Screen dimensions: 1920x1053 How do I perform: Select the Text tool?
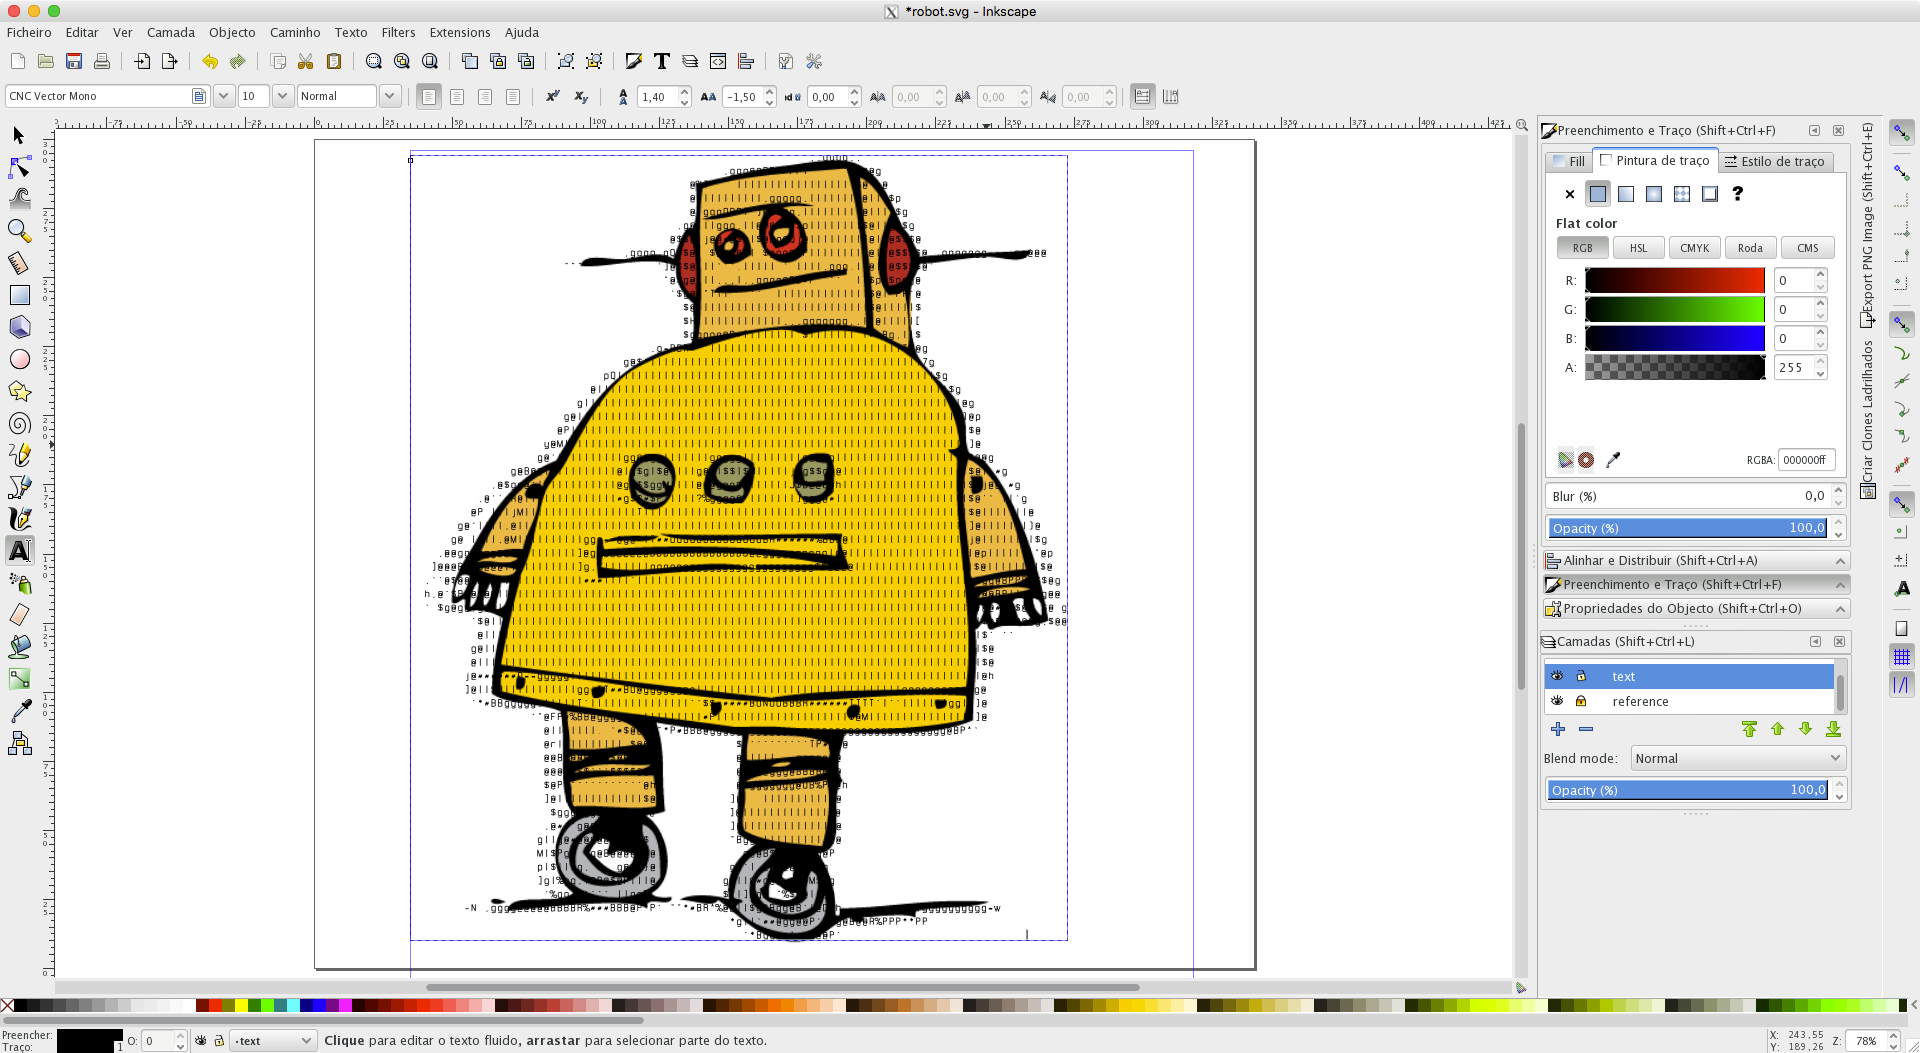click(20, 550)
